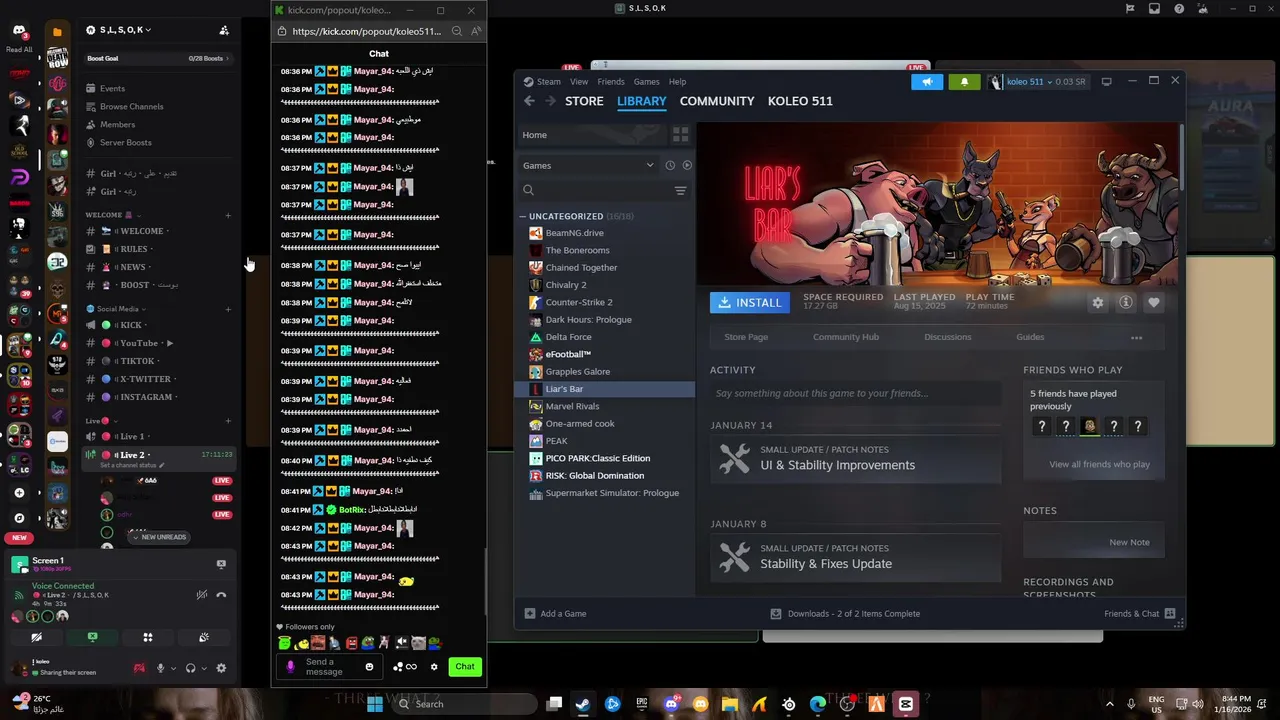Click Send a message field in Kick
The height and width of the screenshot is (720, 1280).
pyautogui.click(x=328, y=667)
